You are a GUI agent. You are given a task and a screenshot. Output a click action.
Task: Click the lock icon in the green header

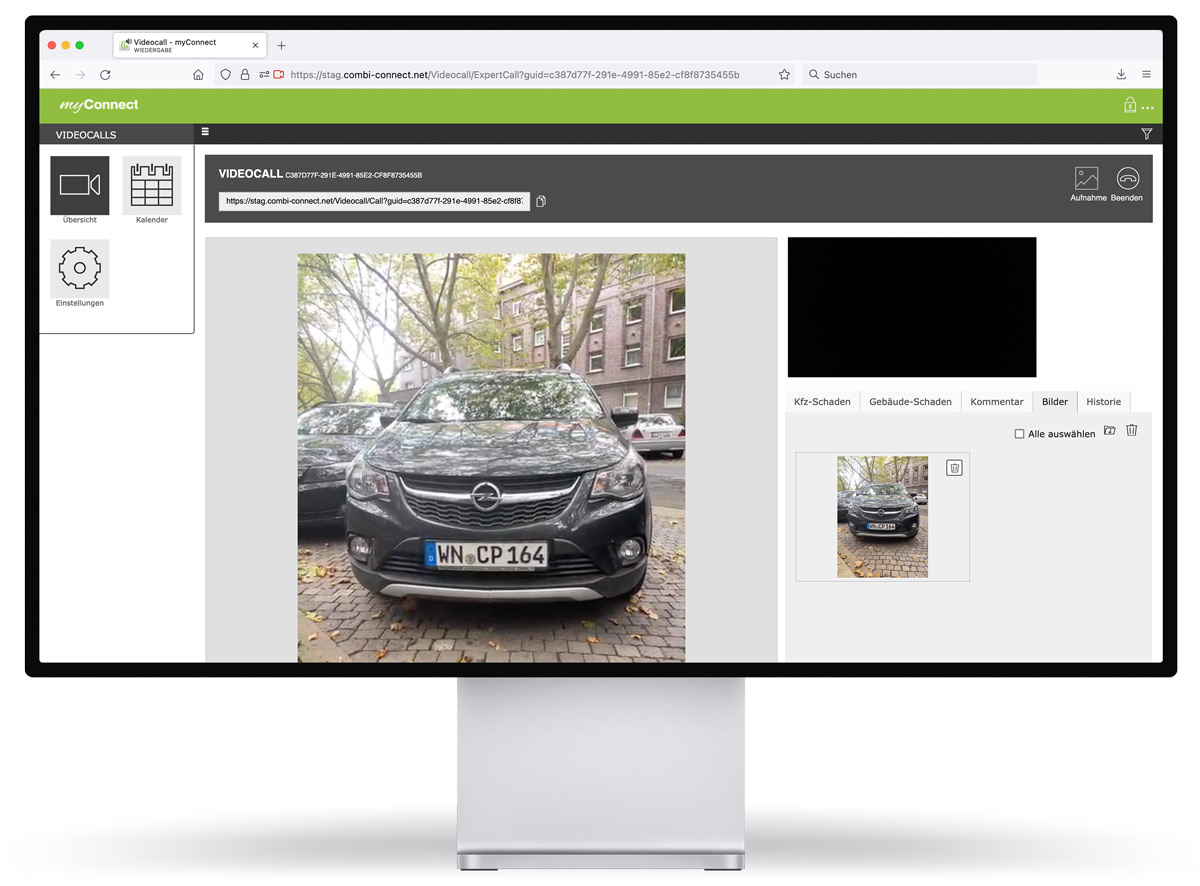point(1130,105)
